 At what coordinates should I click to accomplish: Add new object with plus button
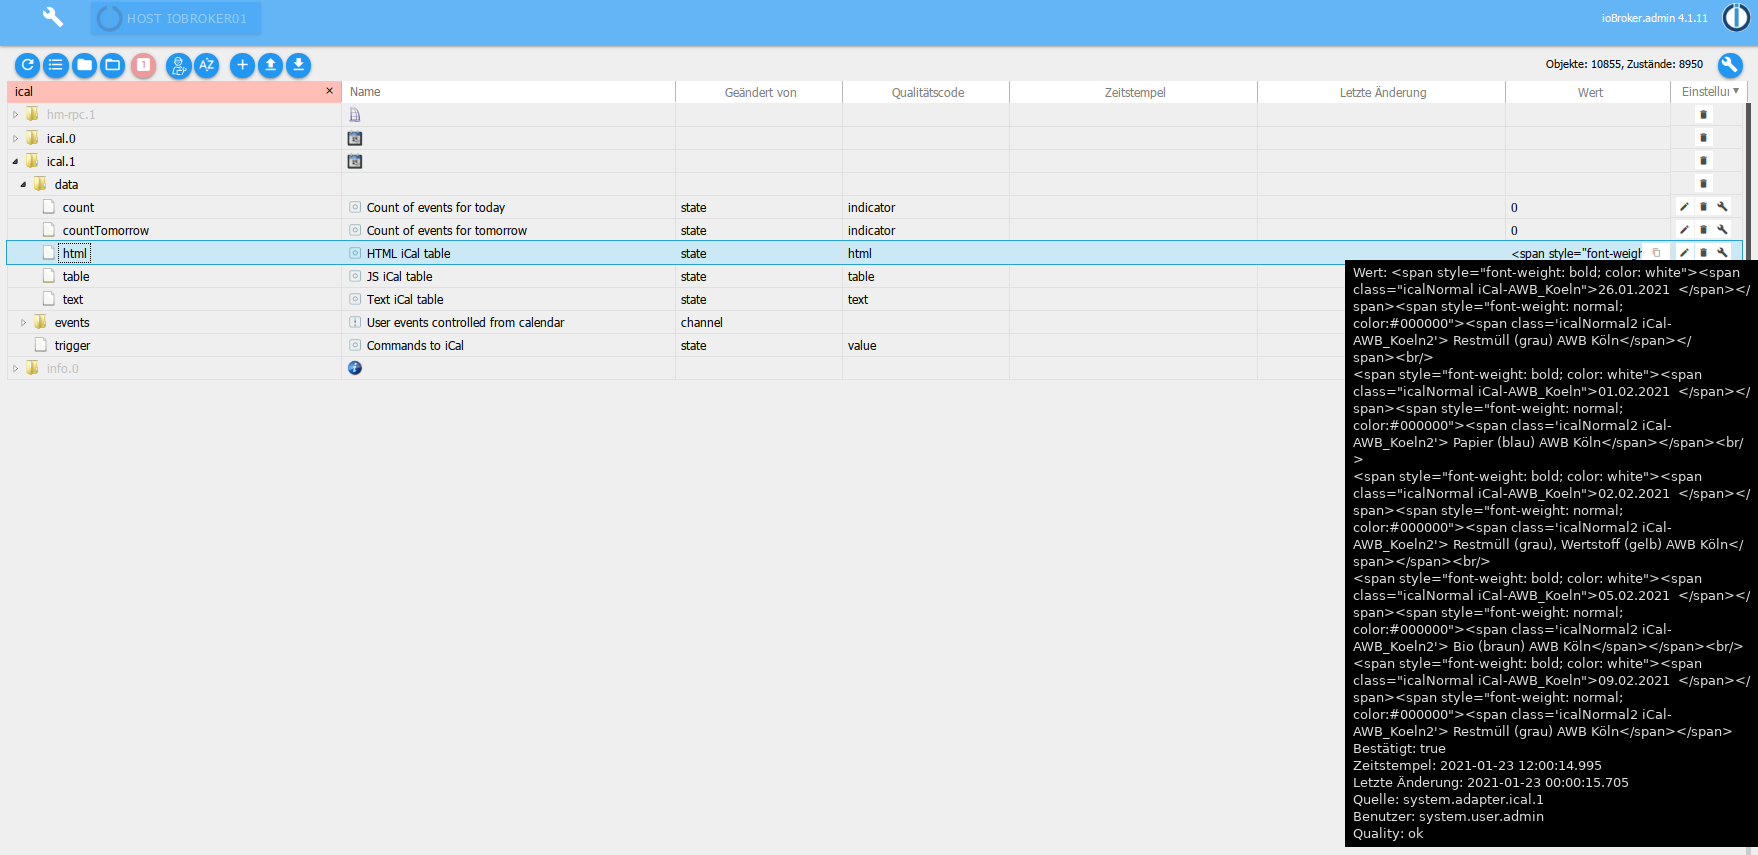(242, 65)
